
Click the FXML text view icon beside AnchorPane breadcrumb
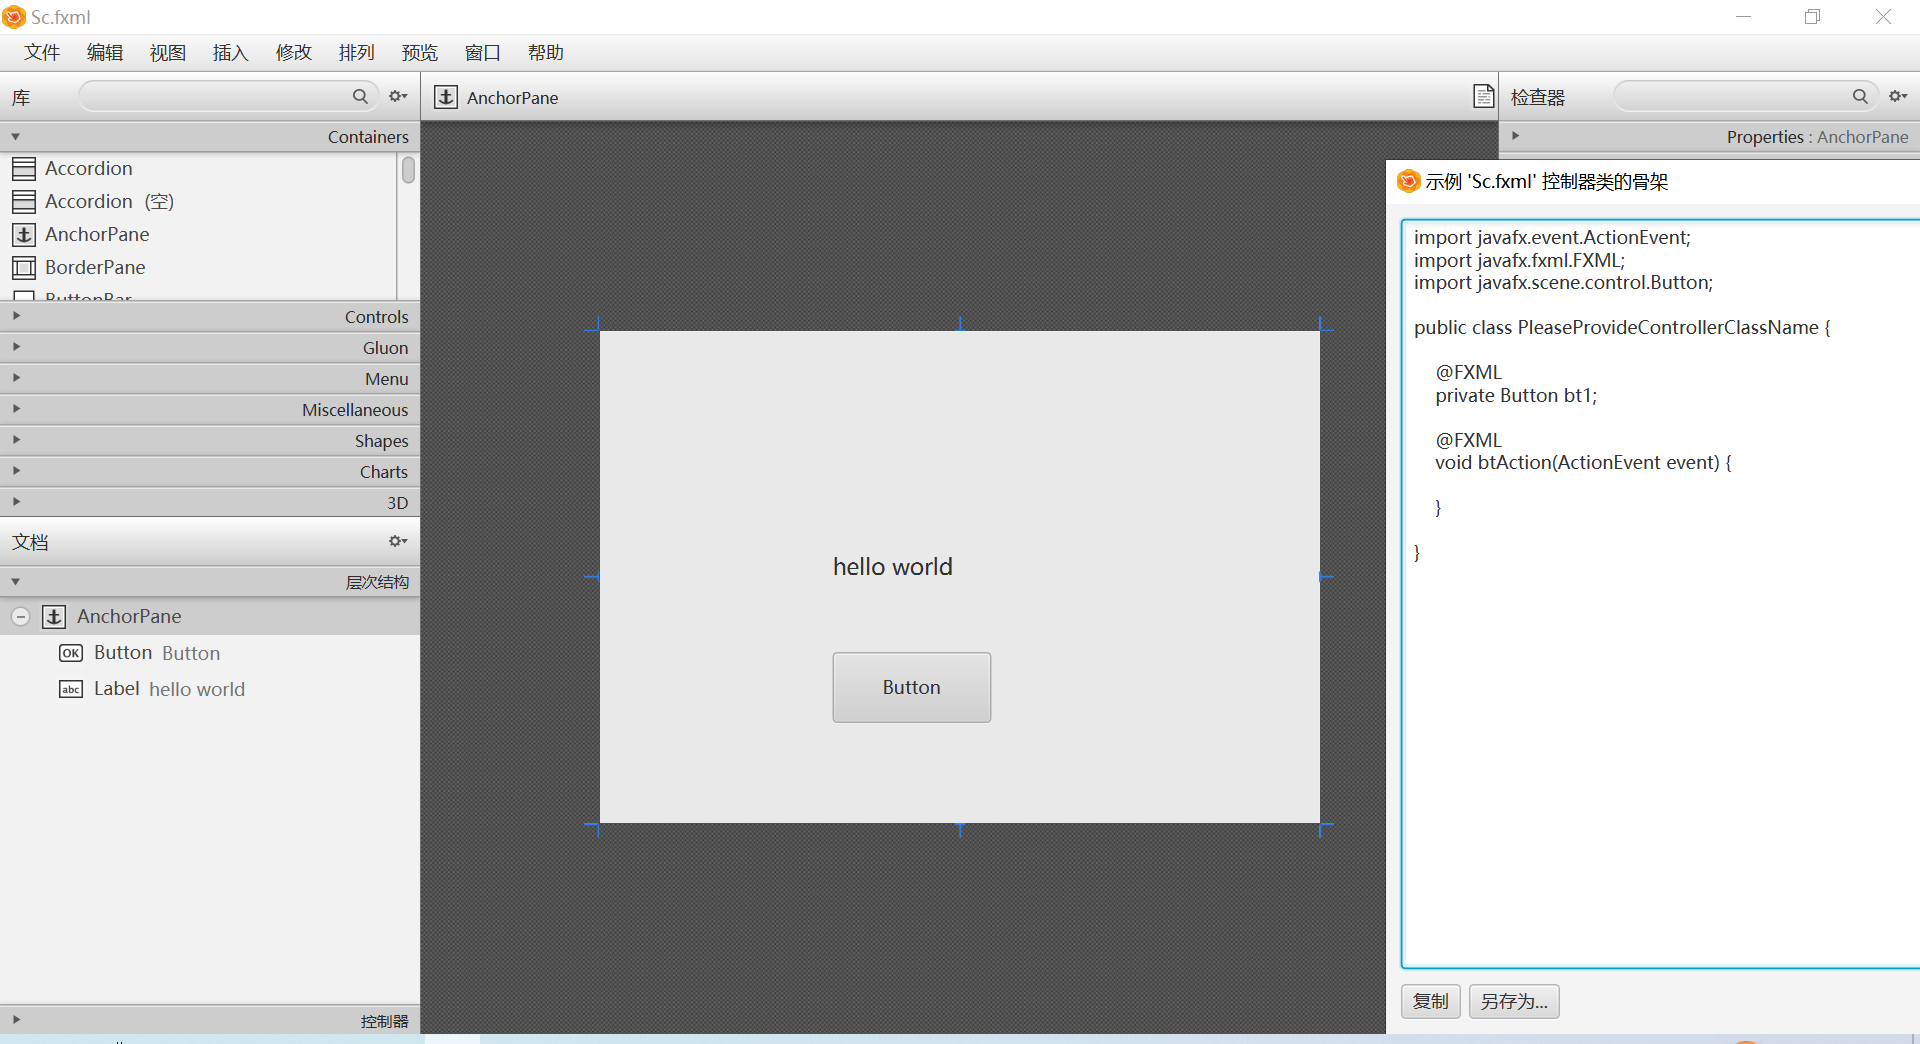click(1484, 96)
